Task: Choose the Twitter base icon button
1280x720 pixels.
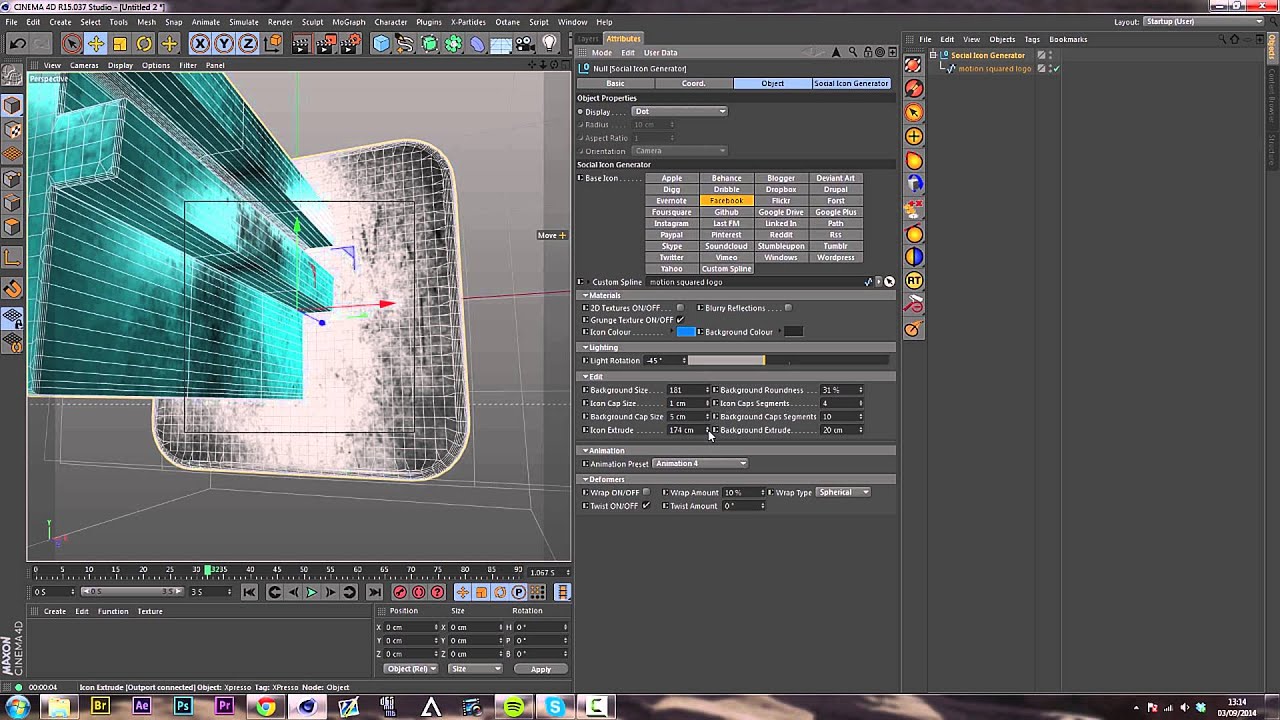Action: coord(671,257)
